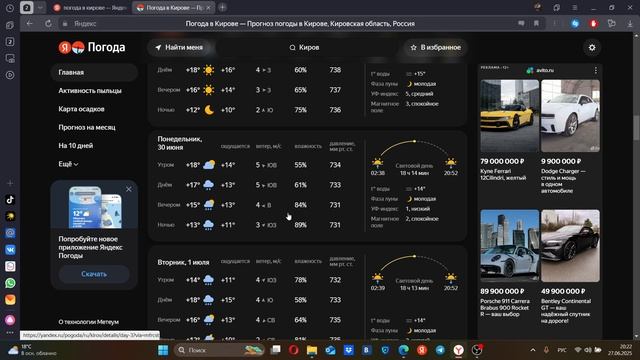Switch the РУС input language indicator
The width and height of the screenshot is (640, 360).
tap(562, 350)
